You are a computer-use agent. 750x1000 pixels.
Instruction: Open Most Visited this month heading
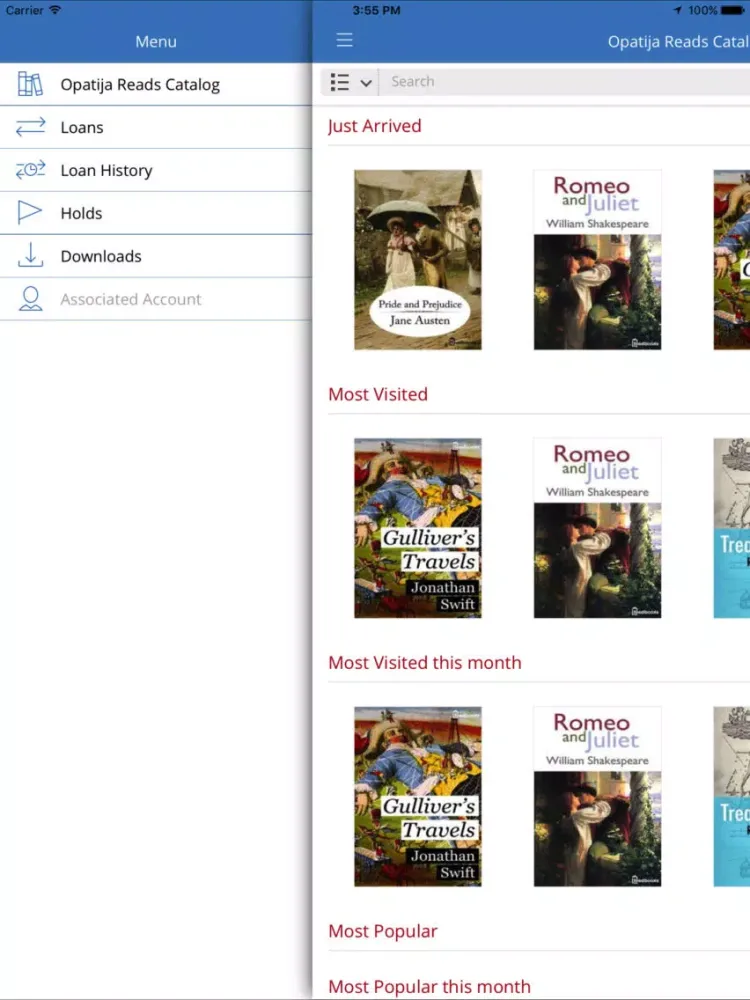(x=425, y=663)
